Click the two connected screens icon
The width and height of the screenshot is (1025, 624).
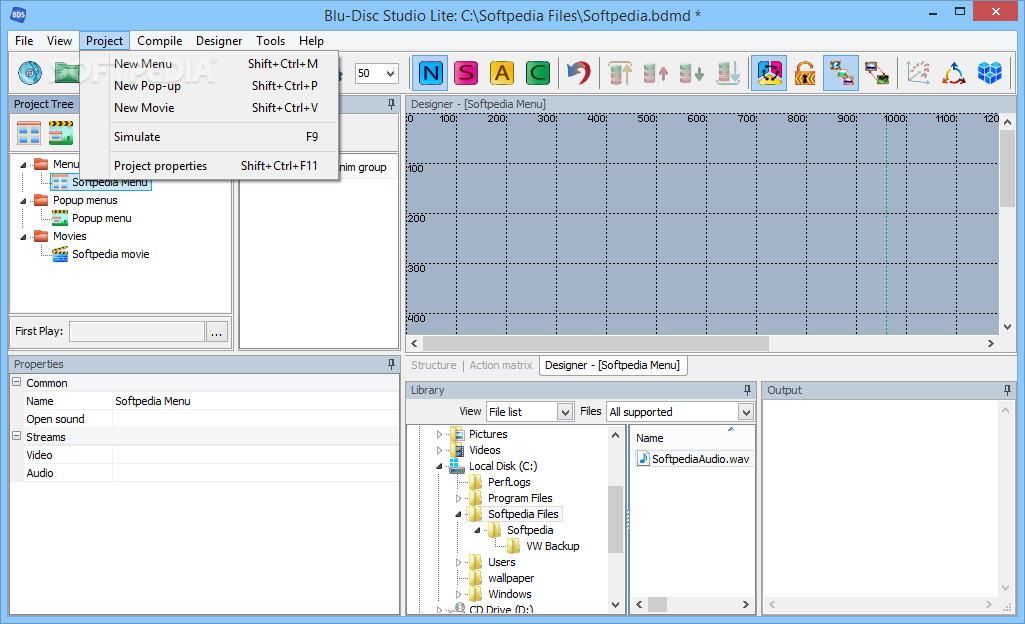point(877,73)
